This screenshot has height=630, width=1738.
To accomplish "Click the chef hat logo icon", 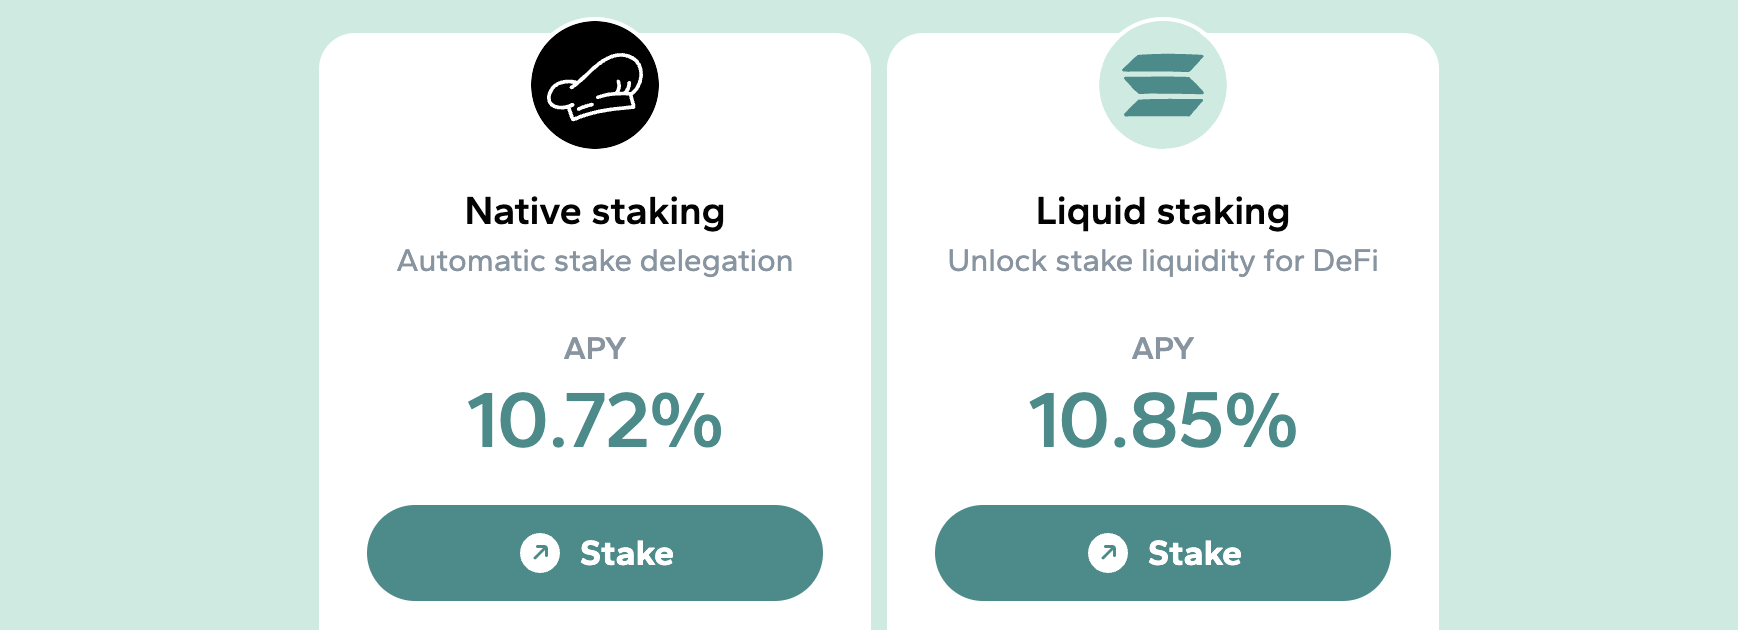I will [595, 85].
